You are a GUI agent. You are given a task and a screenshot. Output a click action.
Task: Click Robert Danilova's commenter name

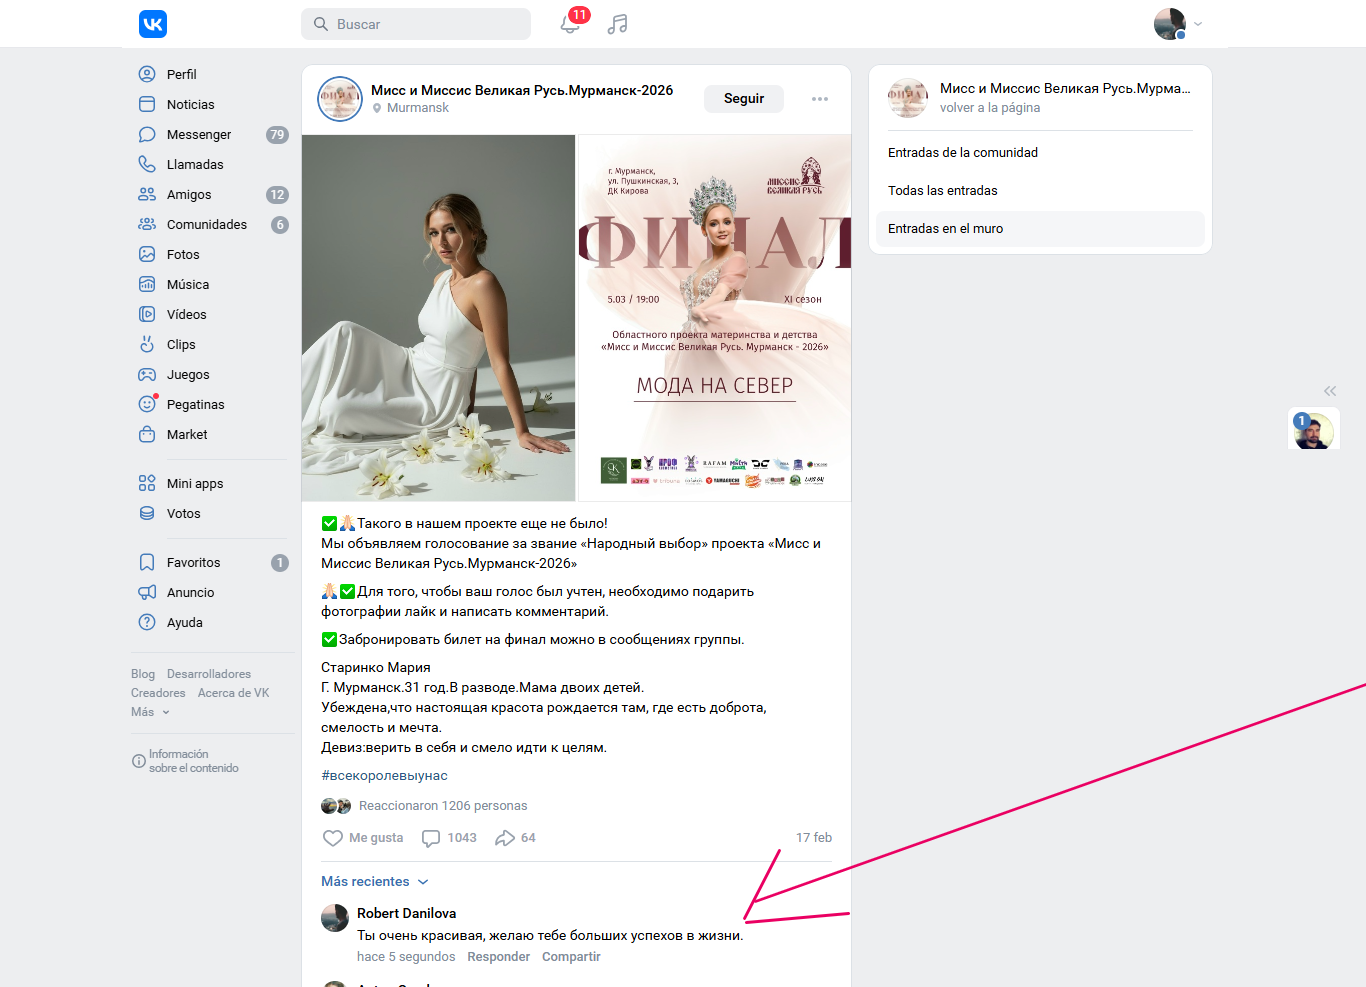click(406, 913)
